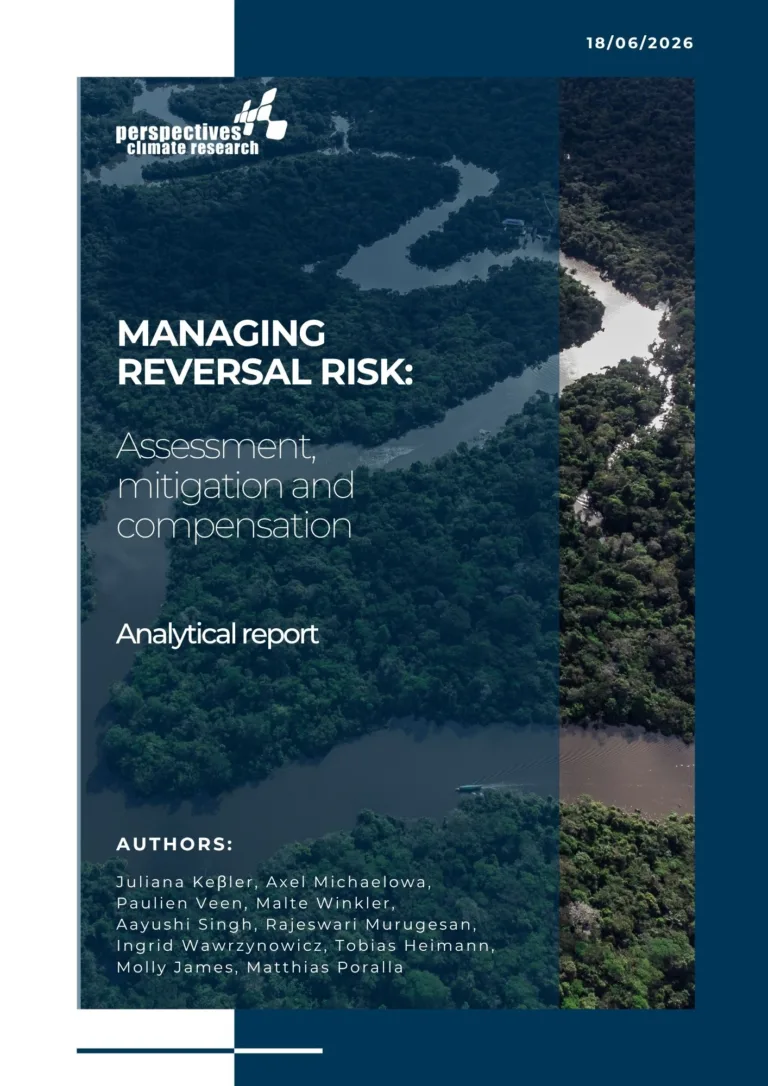Click the small boat on the river

[x=469, y=788]
